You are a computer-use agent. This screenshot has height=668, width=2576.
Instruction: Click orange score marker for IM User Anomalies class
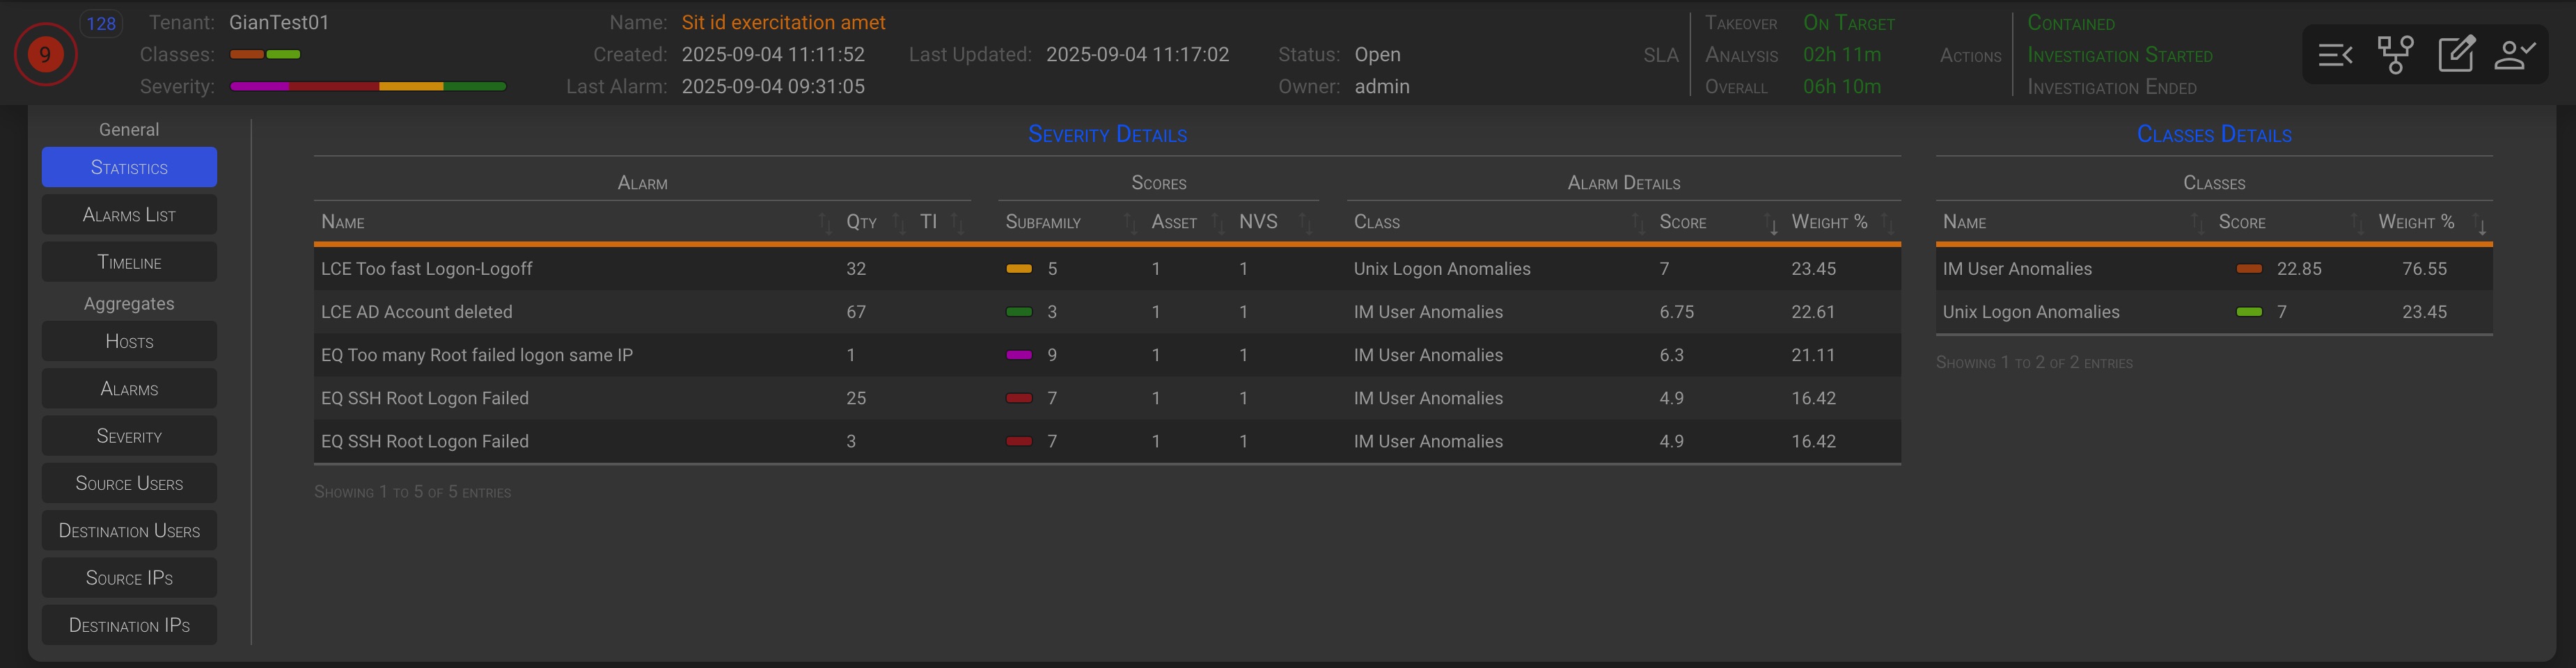pyautogui.click(x=2248, y=269)
